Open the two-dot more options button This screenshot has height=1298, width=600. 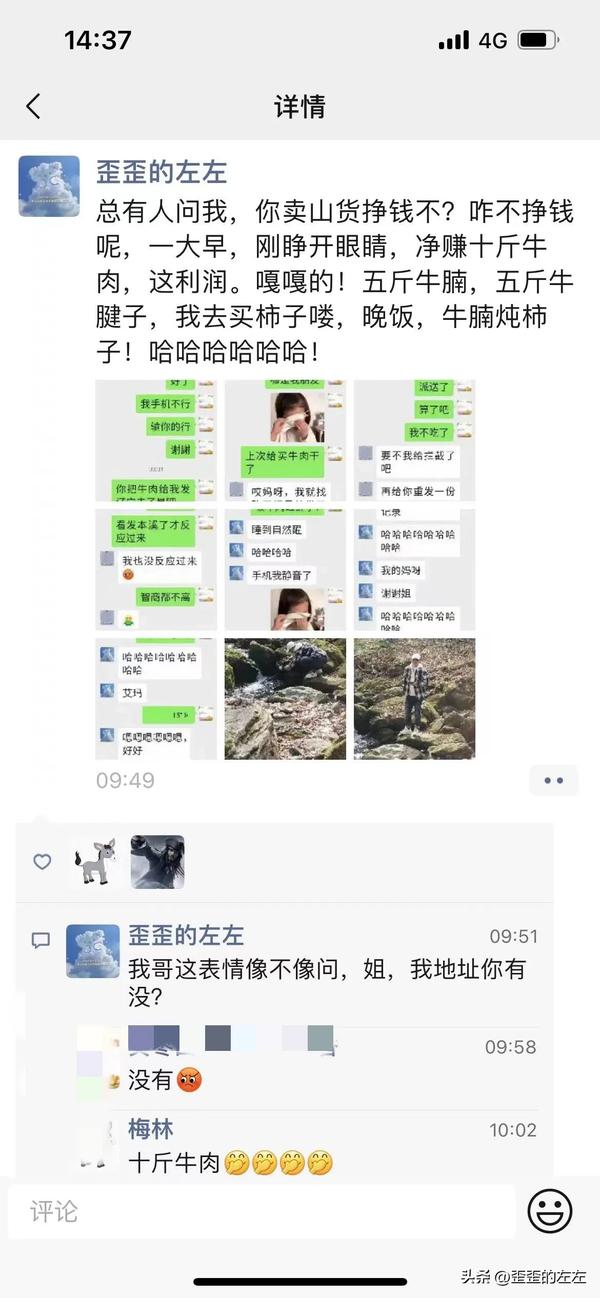click(x=554, y=780)
